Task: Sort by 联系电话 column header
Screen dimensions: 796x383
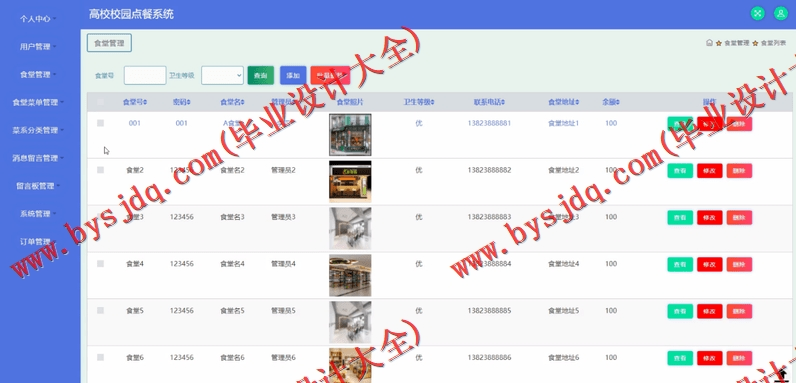Action: [489, 102]
